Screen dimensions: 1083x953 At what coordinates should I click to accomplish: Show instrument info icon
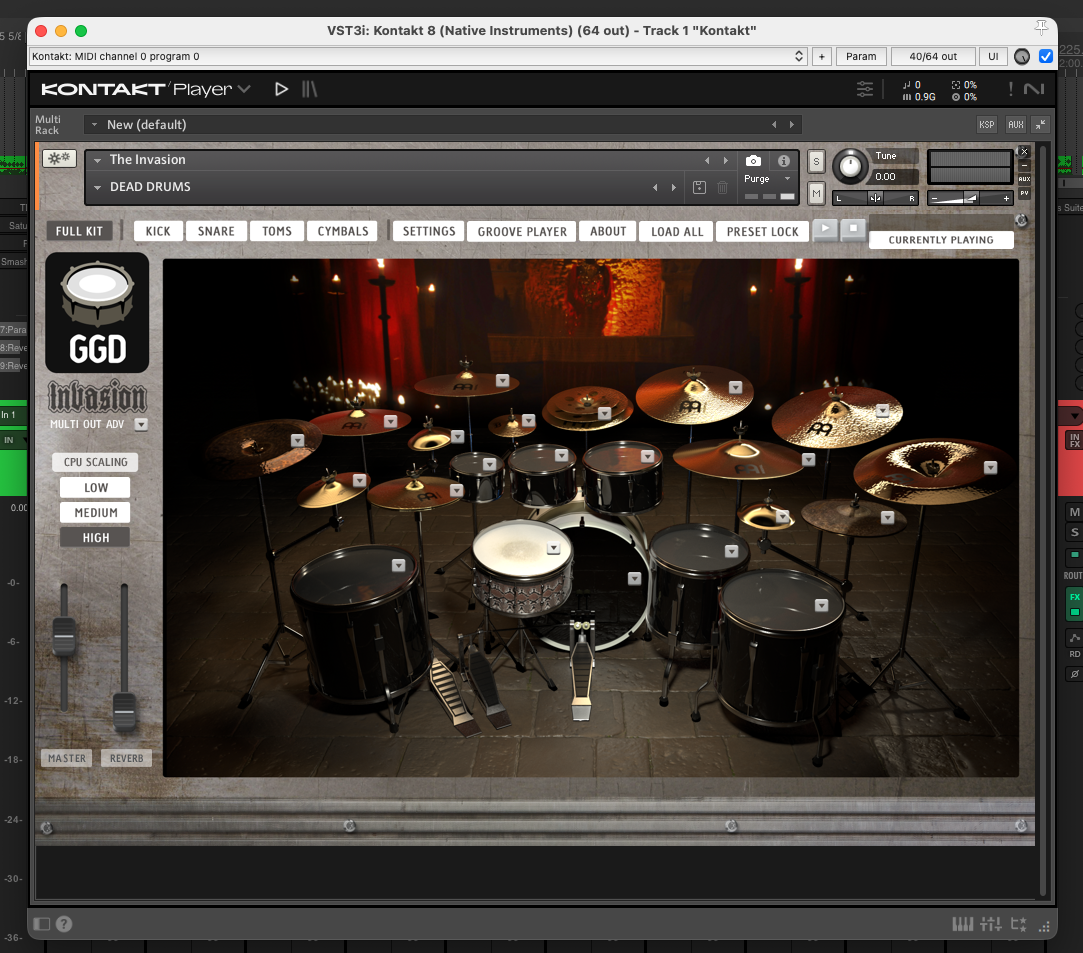point(783,161)
